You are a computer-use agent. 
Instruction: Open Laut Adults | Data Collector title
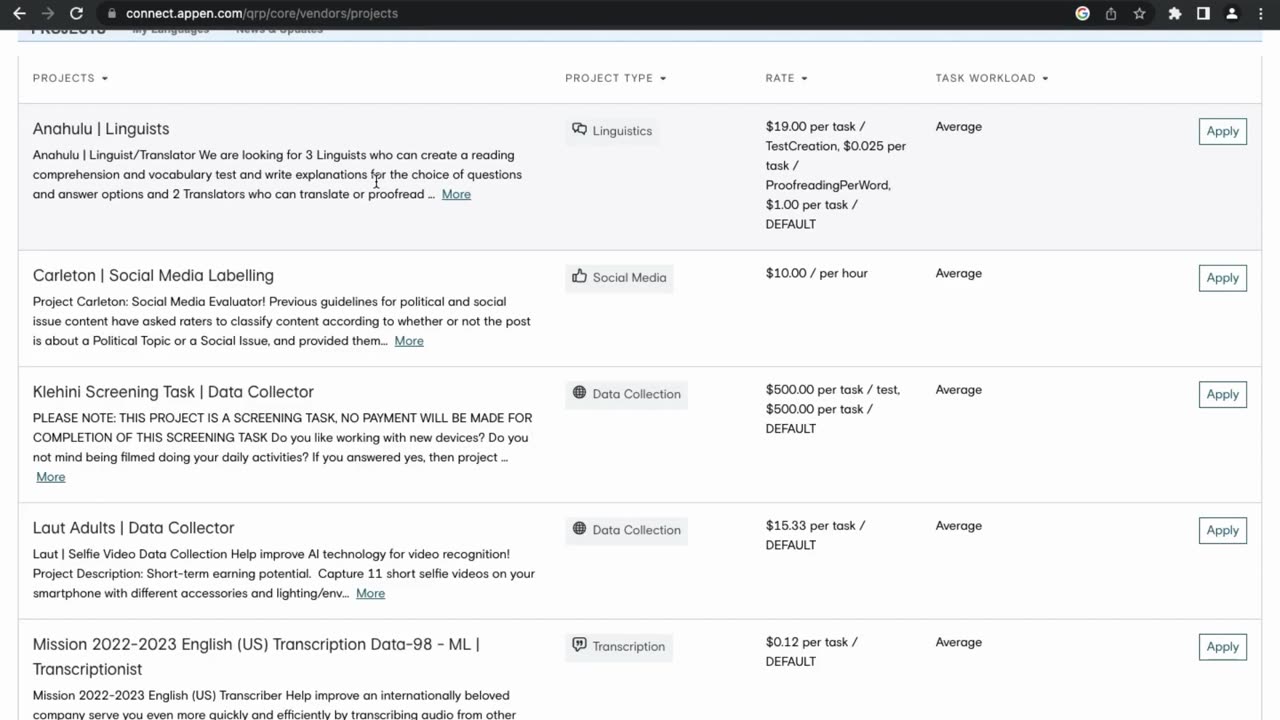pyautogui.click(x=133, y=528)
